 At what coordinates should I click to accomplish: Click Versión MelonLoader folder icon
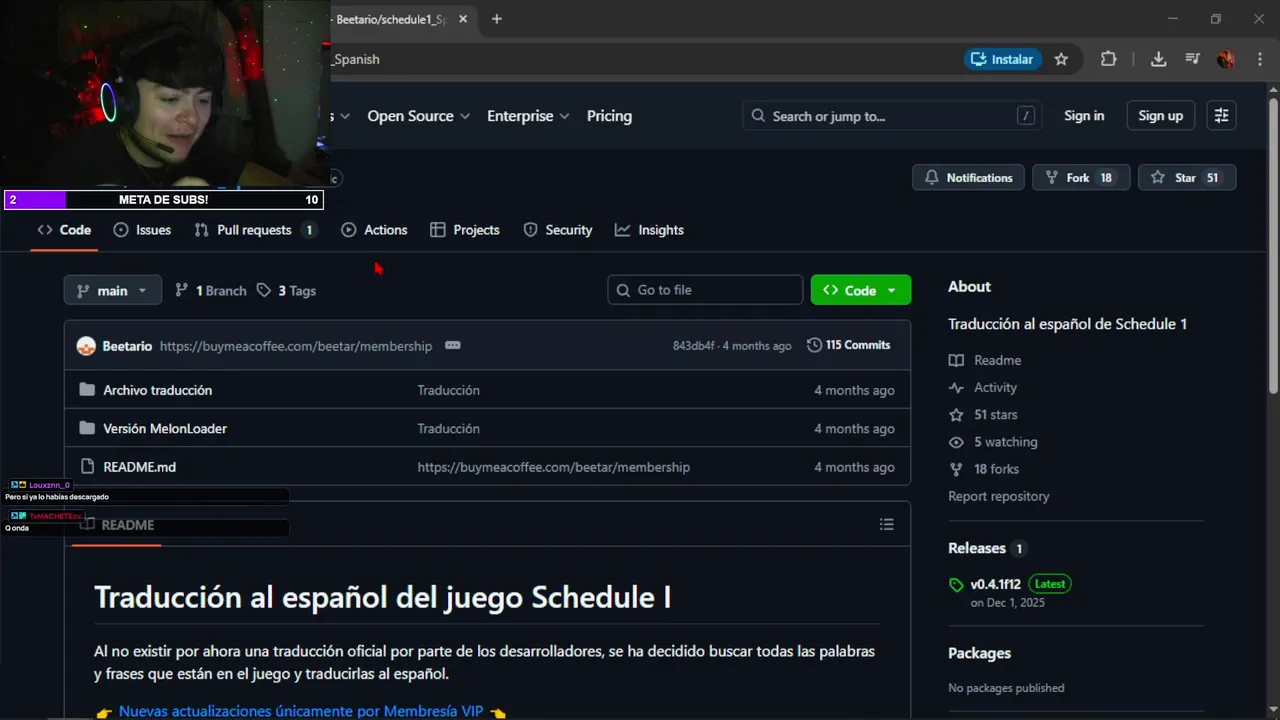point(86,428)
